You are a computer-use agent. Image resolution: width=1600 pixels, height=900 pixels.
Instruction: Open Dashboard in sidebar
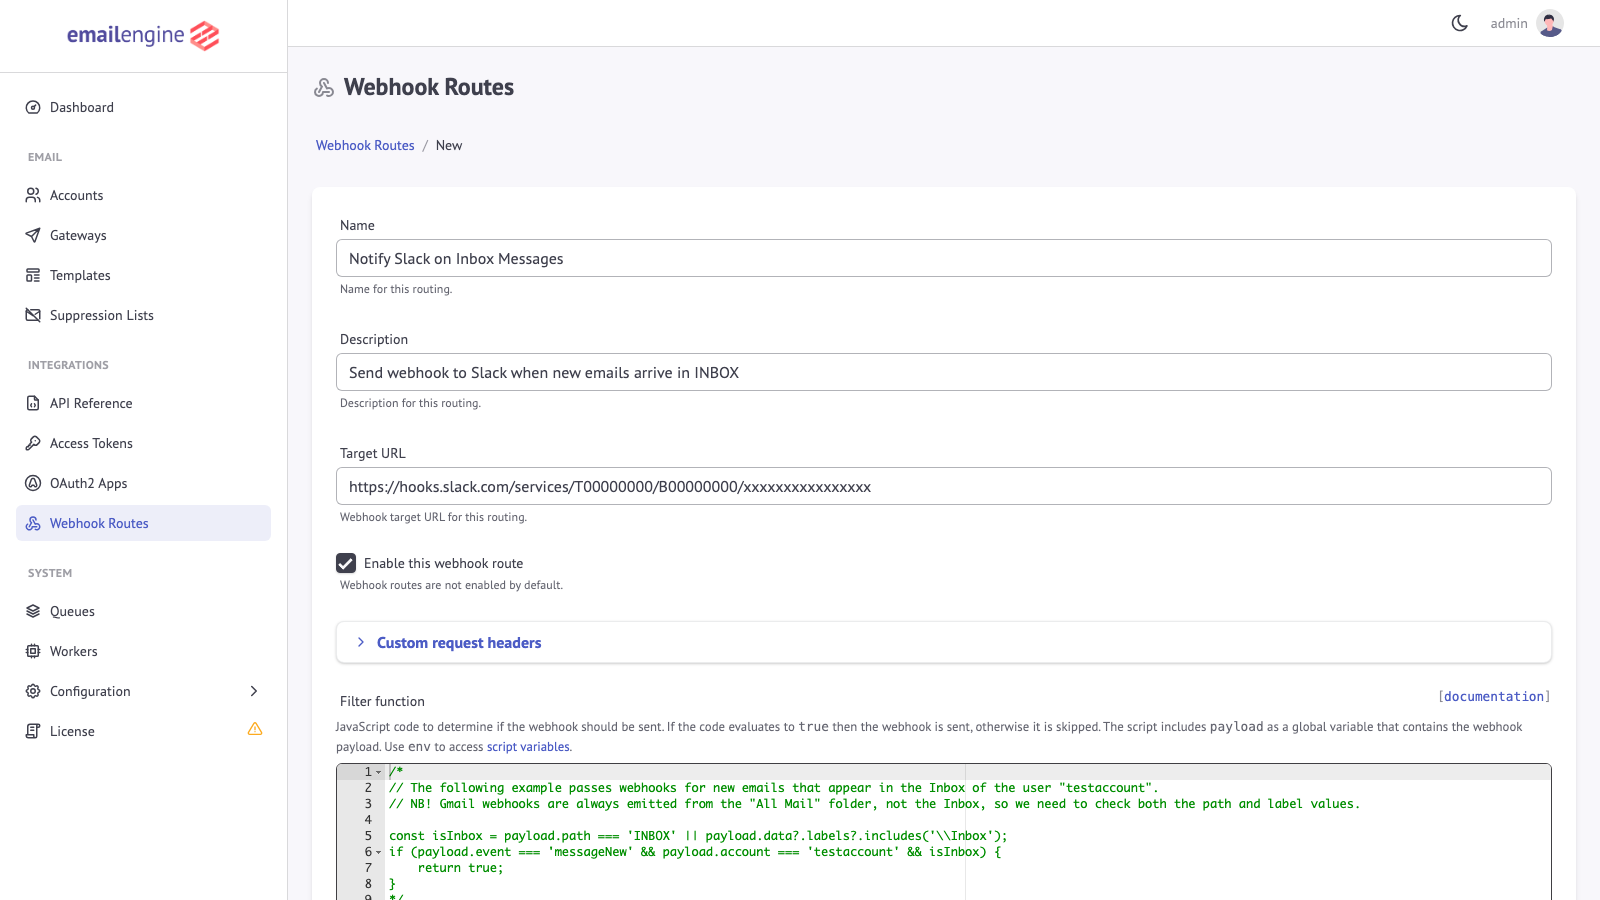pyautogui.click(x=143, y=107)
